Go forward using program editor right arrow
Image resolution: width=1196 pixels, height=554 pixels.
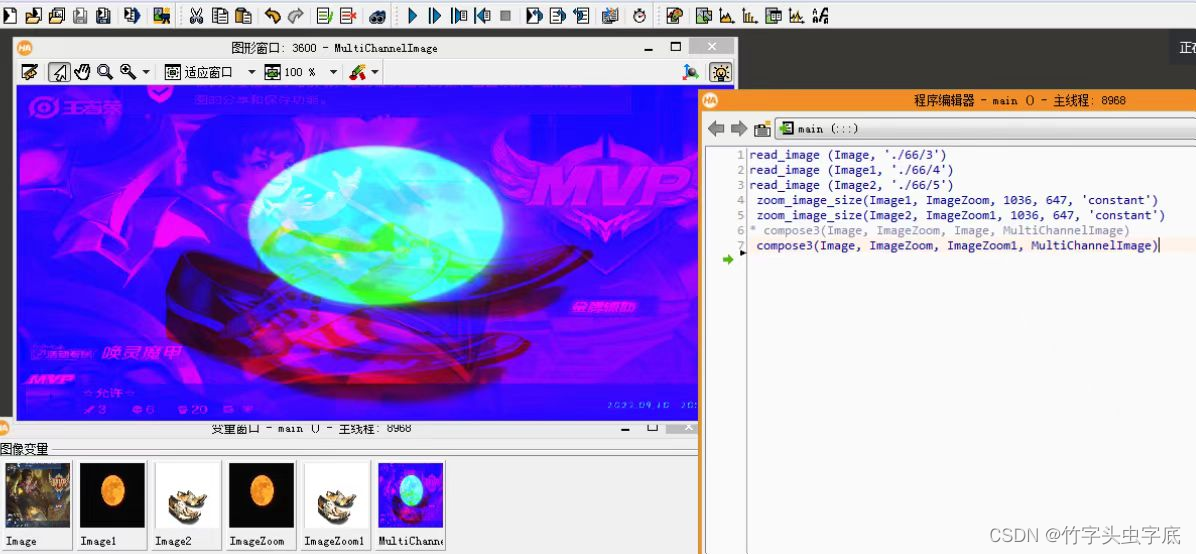(738, 129)
